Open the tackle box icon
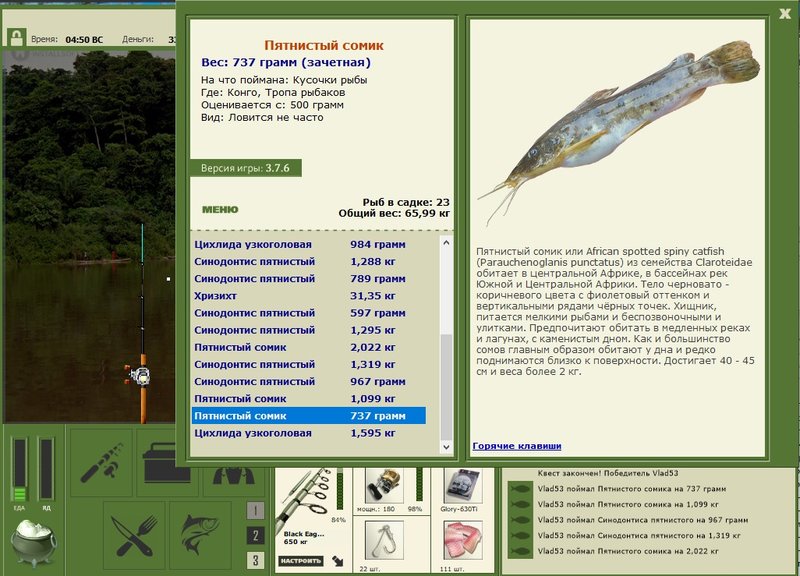This screenshot has height=576, width=800. click(167, 463)
